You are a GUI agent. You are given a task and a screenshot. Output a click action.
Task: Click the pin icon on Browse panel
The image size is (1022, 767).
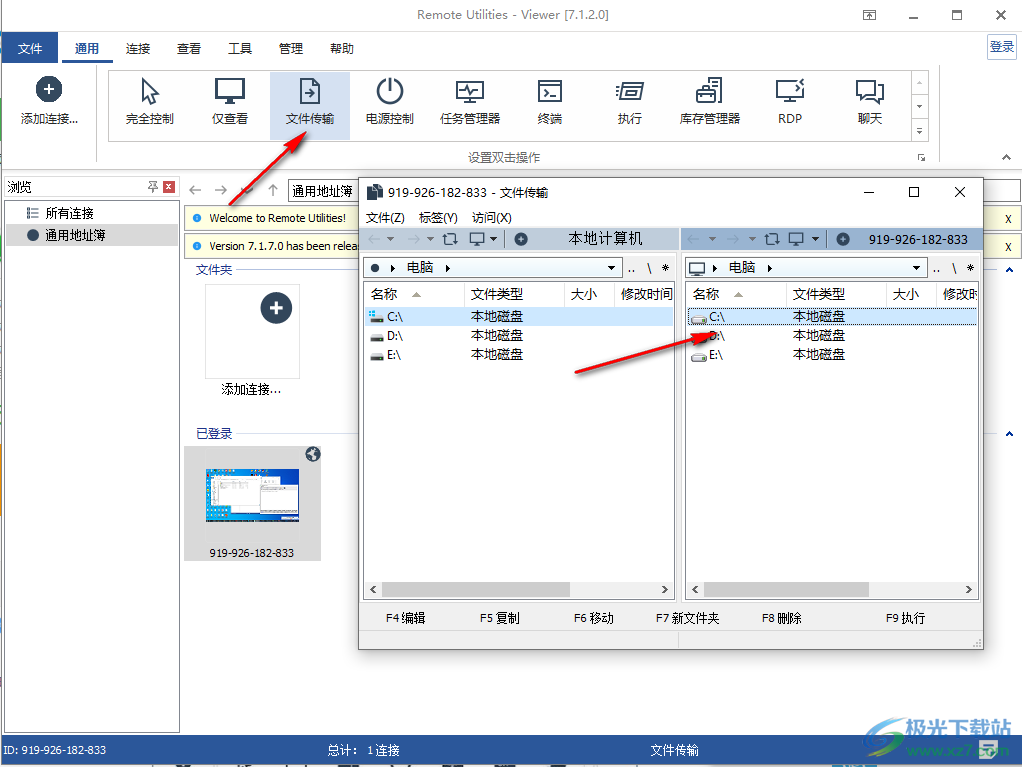tap(153, 187)
